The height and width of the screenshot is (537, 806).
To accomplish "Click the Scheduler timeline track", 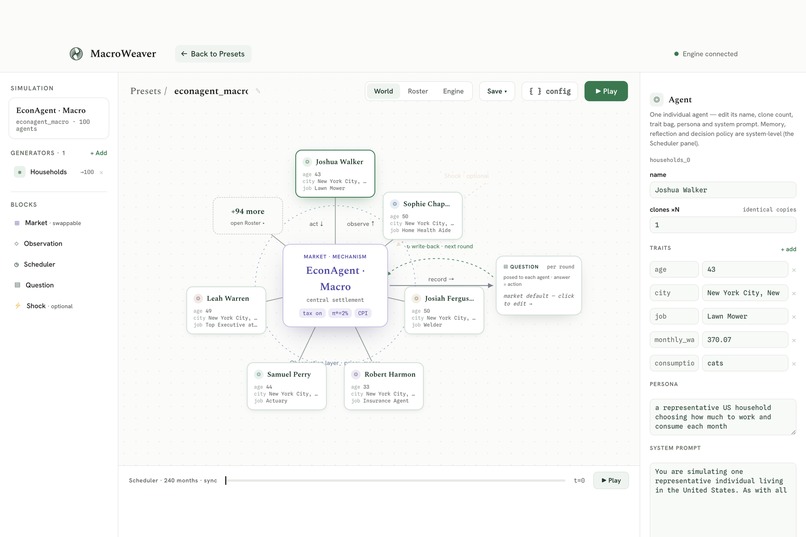I will (x=395, y=480).
